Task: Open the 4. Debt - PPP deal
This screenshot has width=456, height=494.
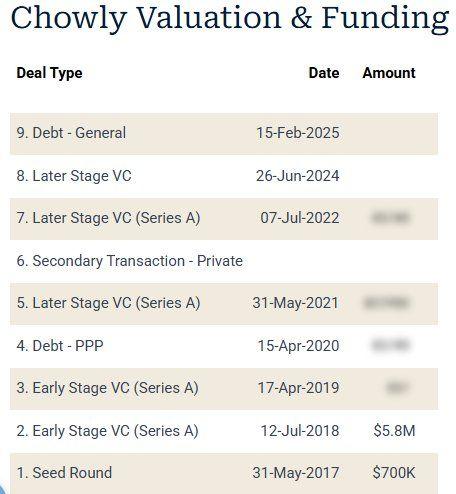Action: coord(224,346)
